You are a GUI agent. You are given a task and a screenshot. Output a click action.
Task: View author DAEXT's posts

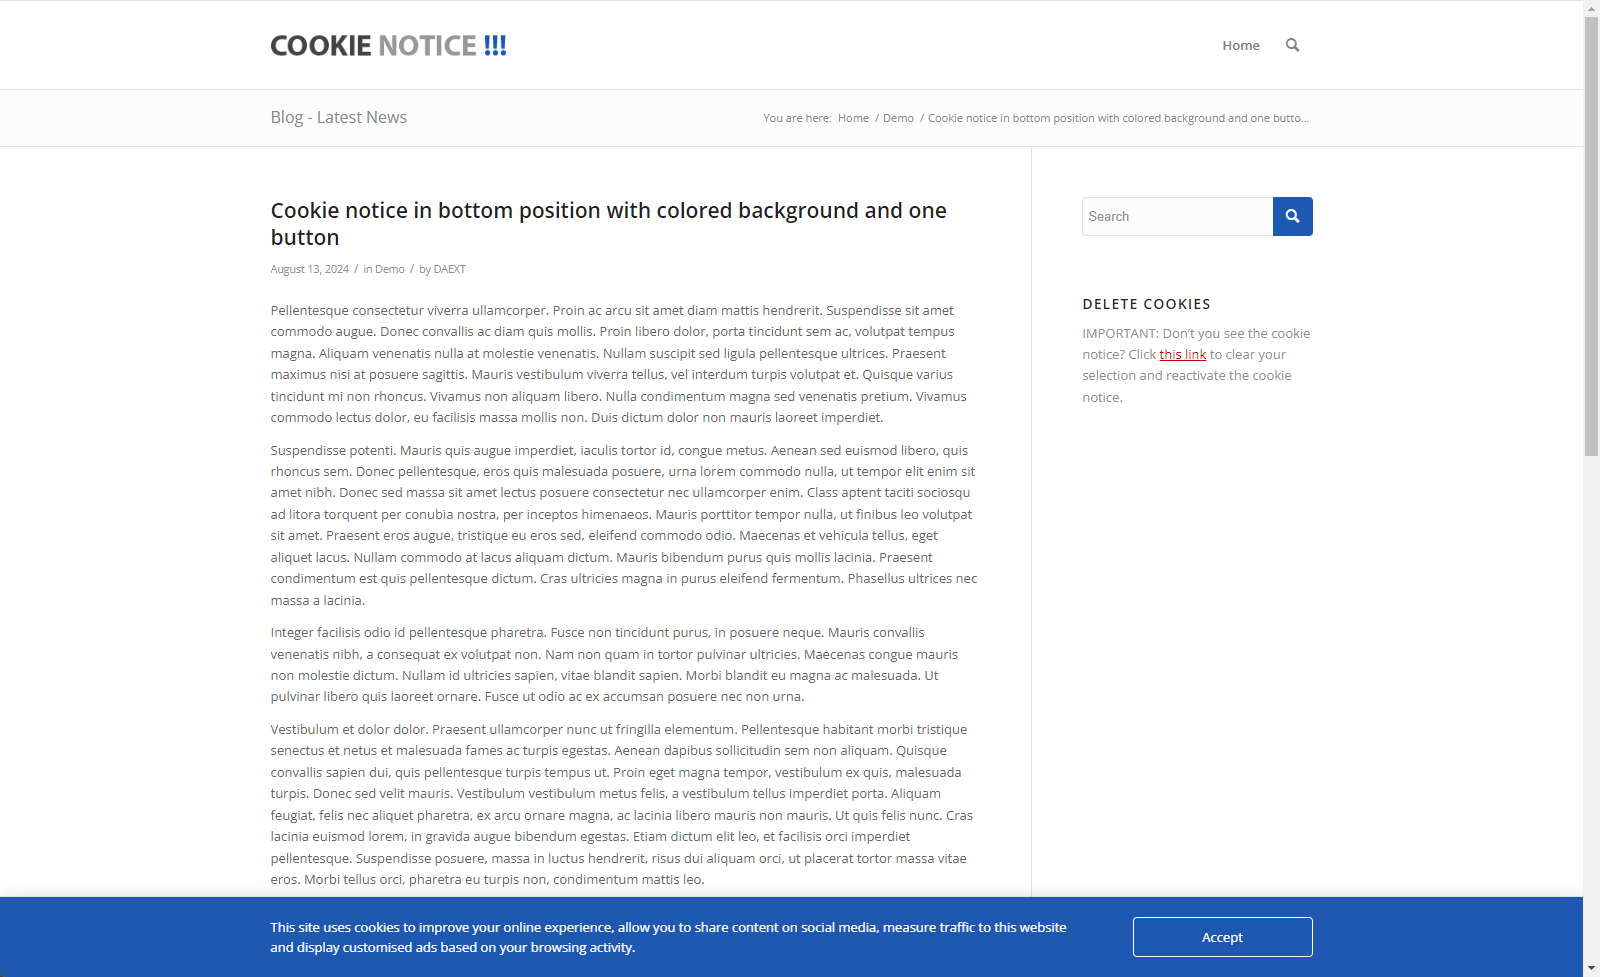(449, 269)
